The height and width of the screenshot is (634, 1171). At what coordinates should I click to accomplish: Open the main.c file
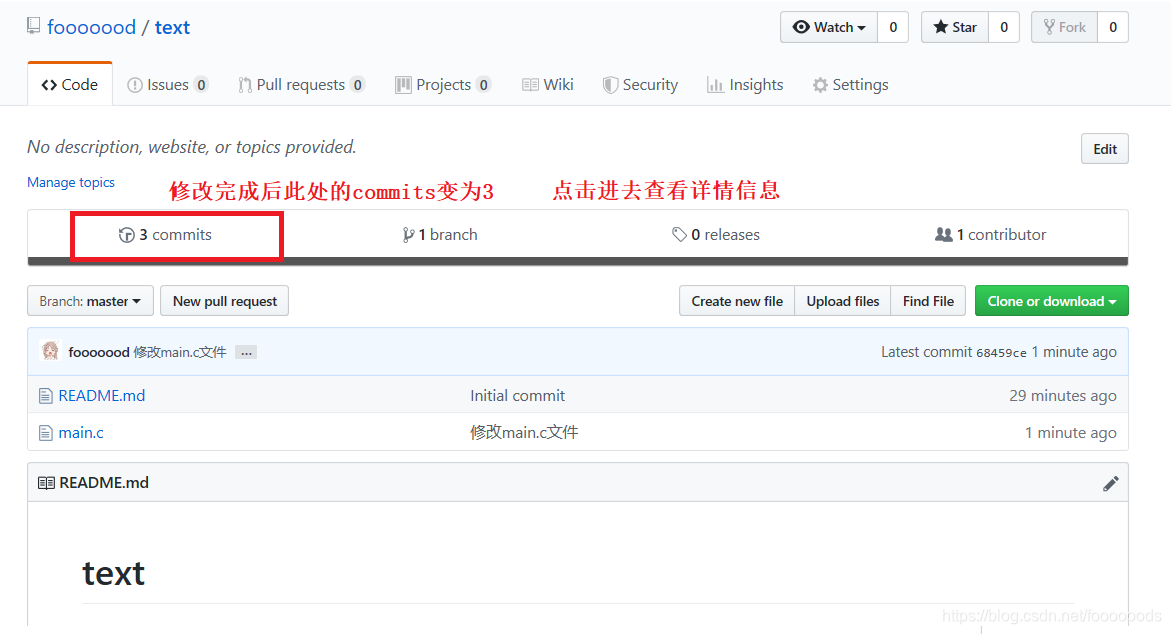(81, 432)
